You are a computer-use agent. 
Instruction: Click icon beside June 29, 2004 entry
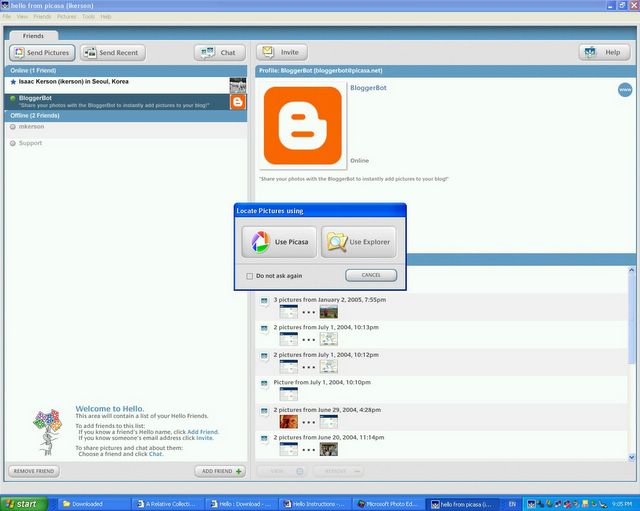[264, 411]
